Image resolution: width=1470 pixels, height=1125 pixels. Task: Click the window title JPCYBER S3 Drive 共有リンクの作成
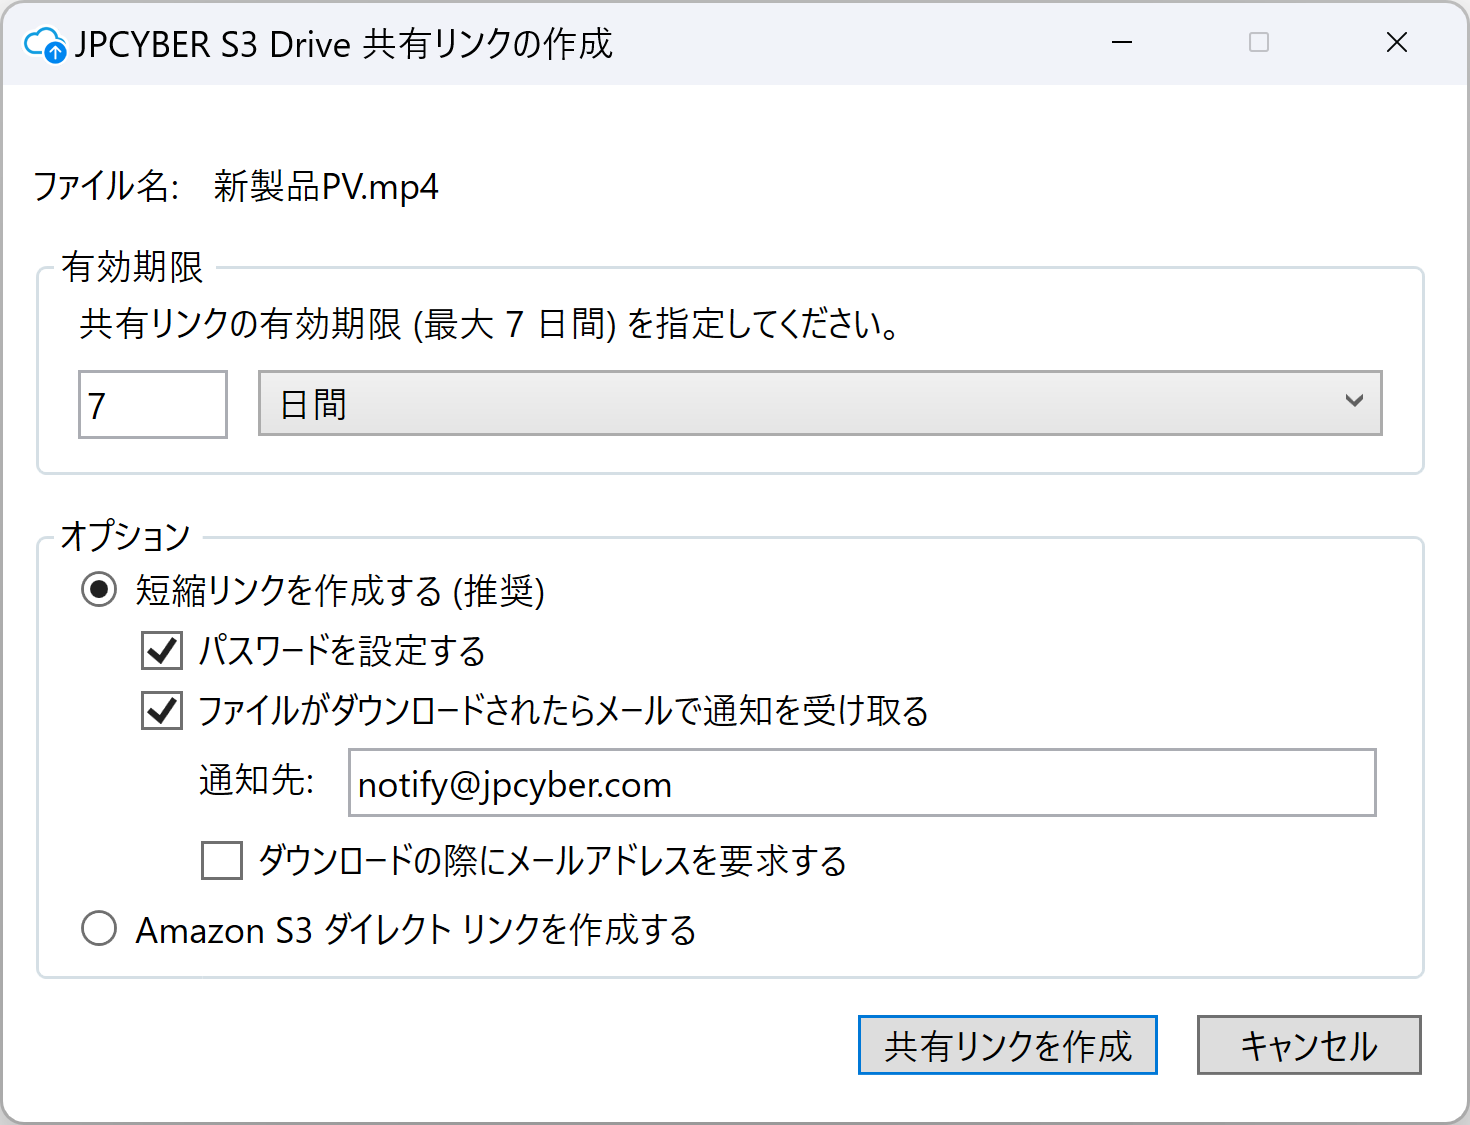[343, 45]
